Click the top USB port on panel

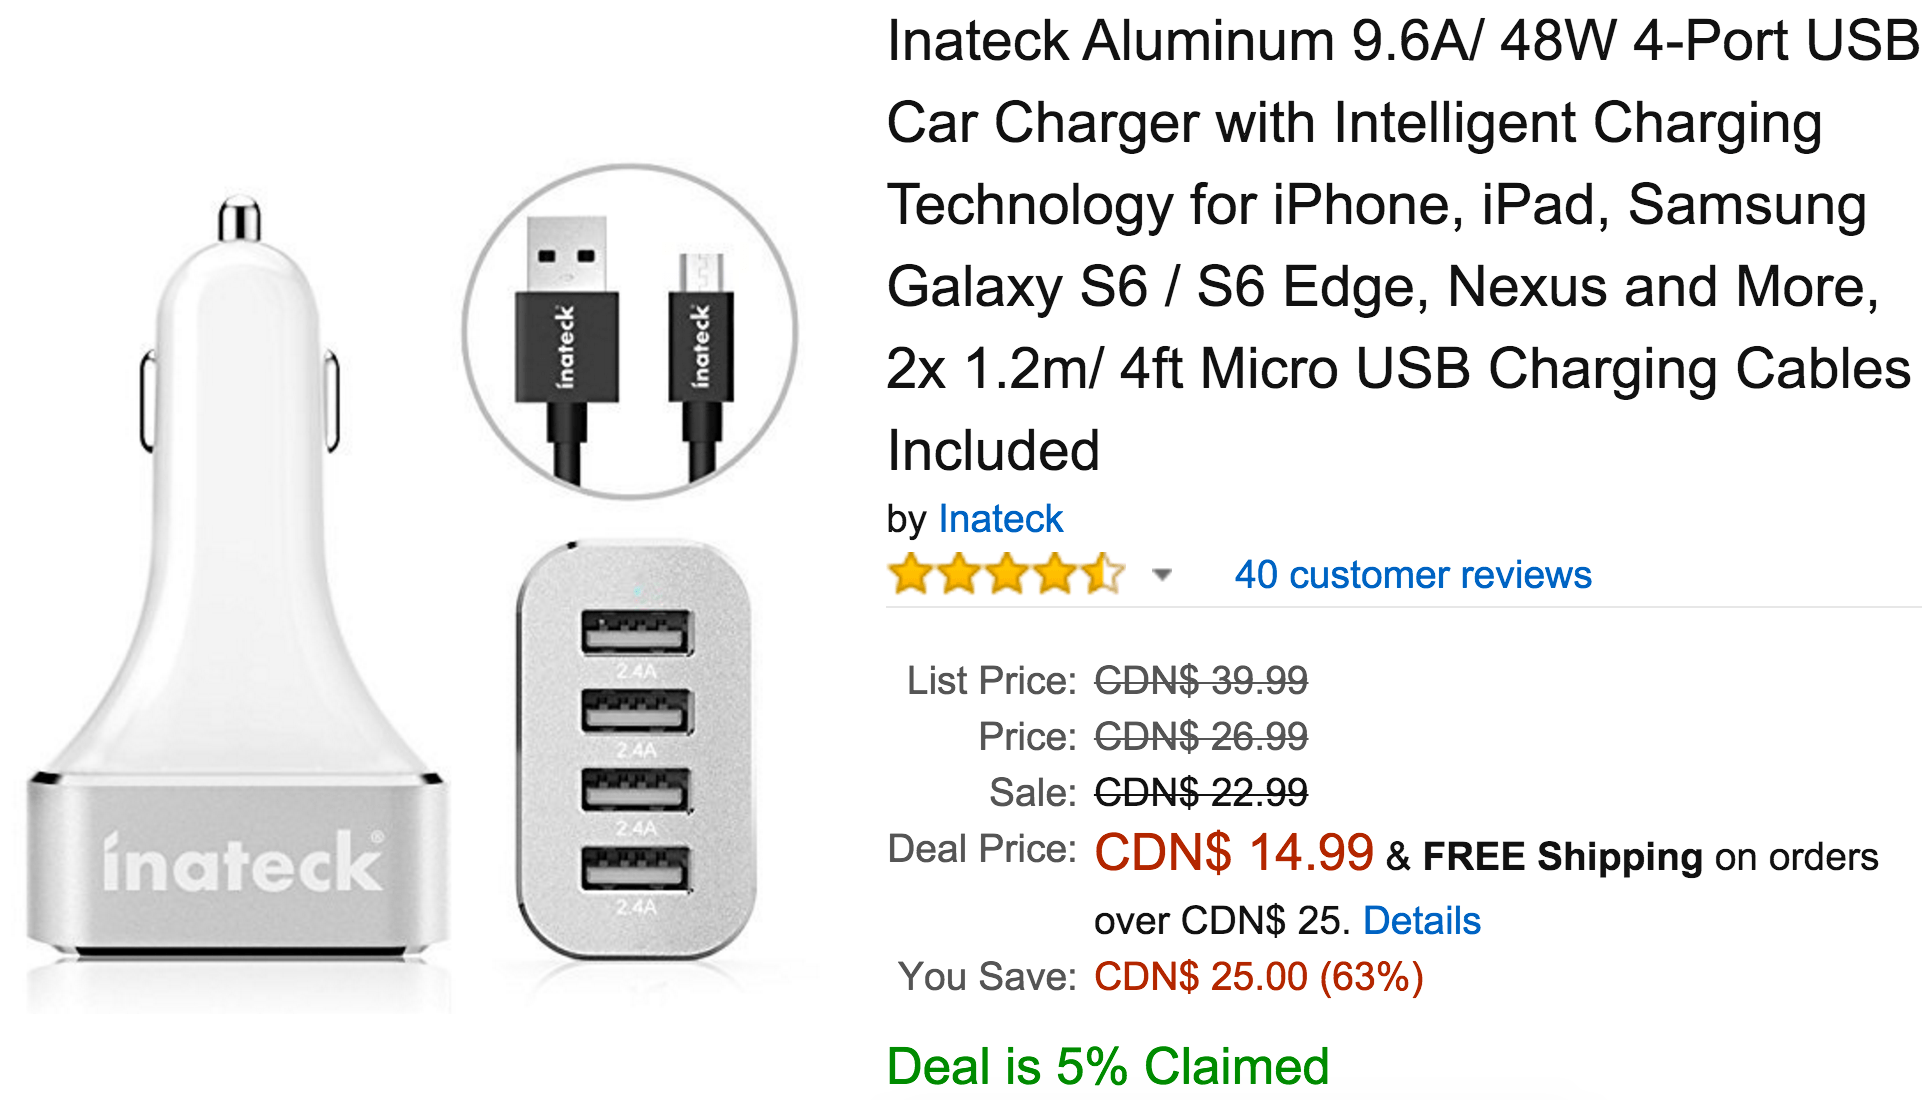coord(637,632)
